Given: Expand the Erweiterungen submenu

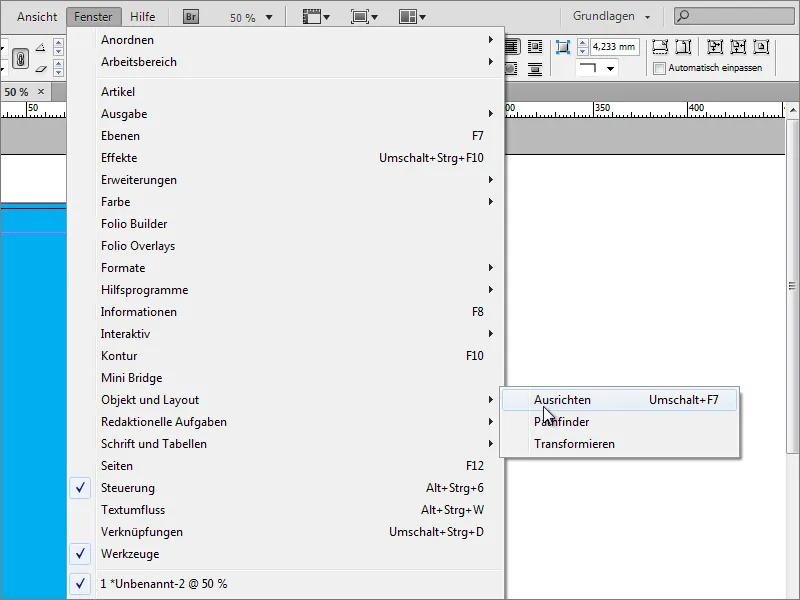Looking at the screenshot, I should (287, 180).
